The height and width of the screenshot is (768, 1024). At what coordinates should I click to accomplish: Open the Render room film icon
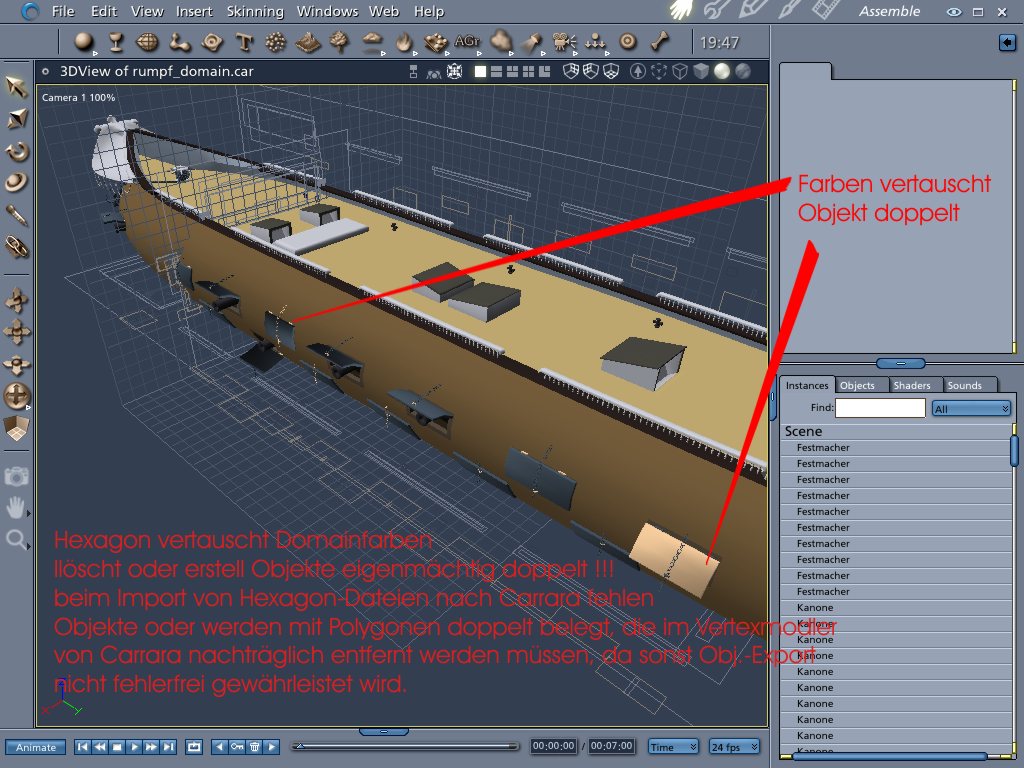(825, 9)
